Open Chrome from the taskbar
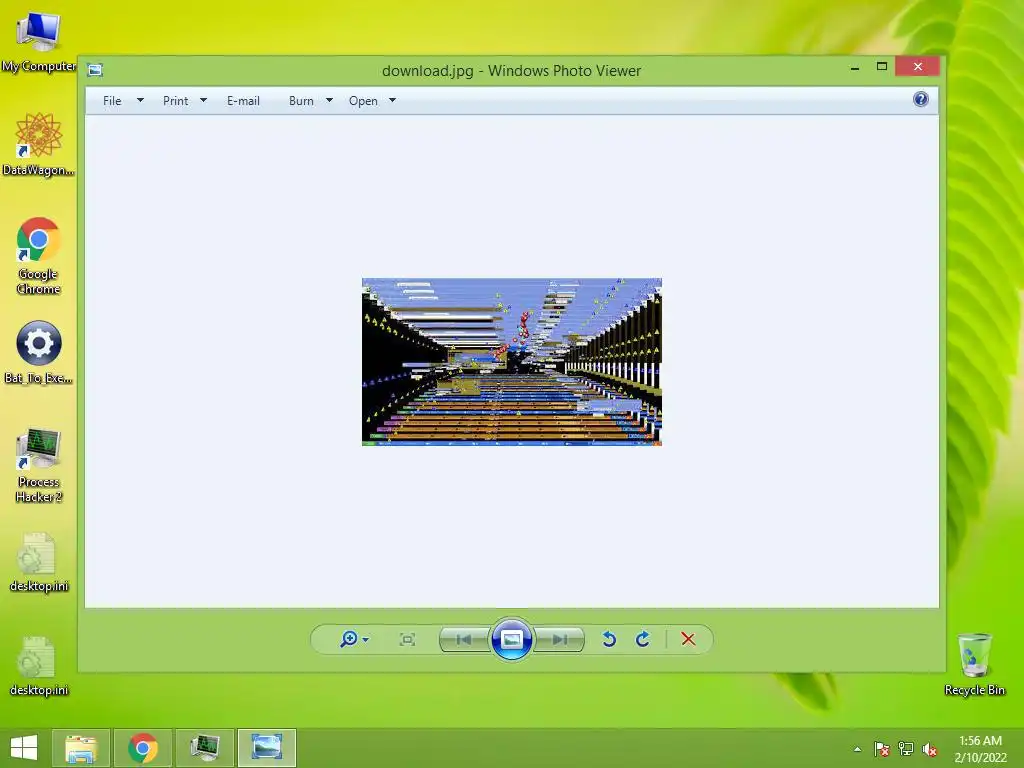1024x768 pixels. click(x=143, y=748)
